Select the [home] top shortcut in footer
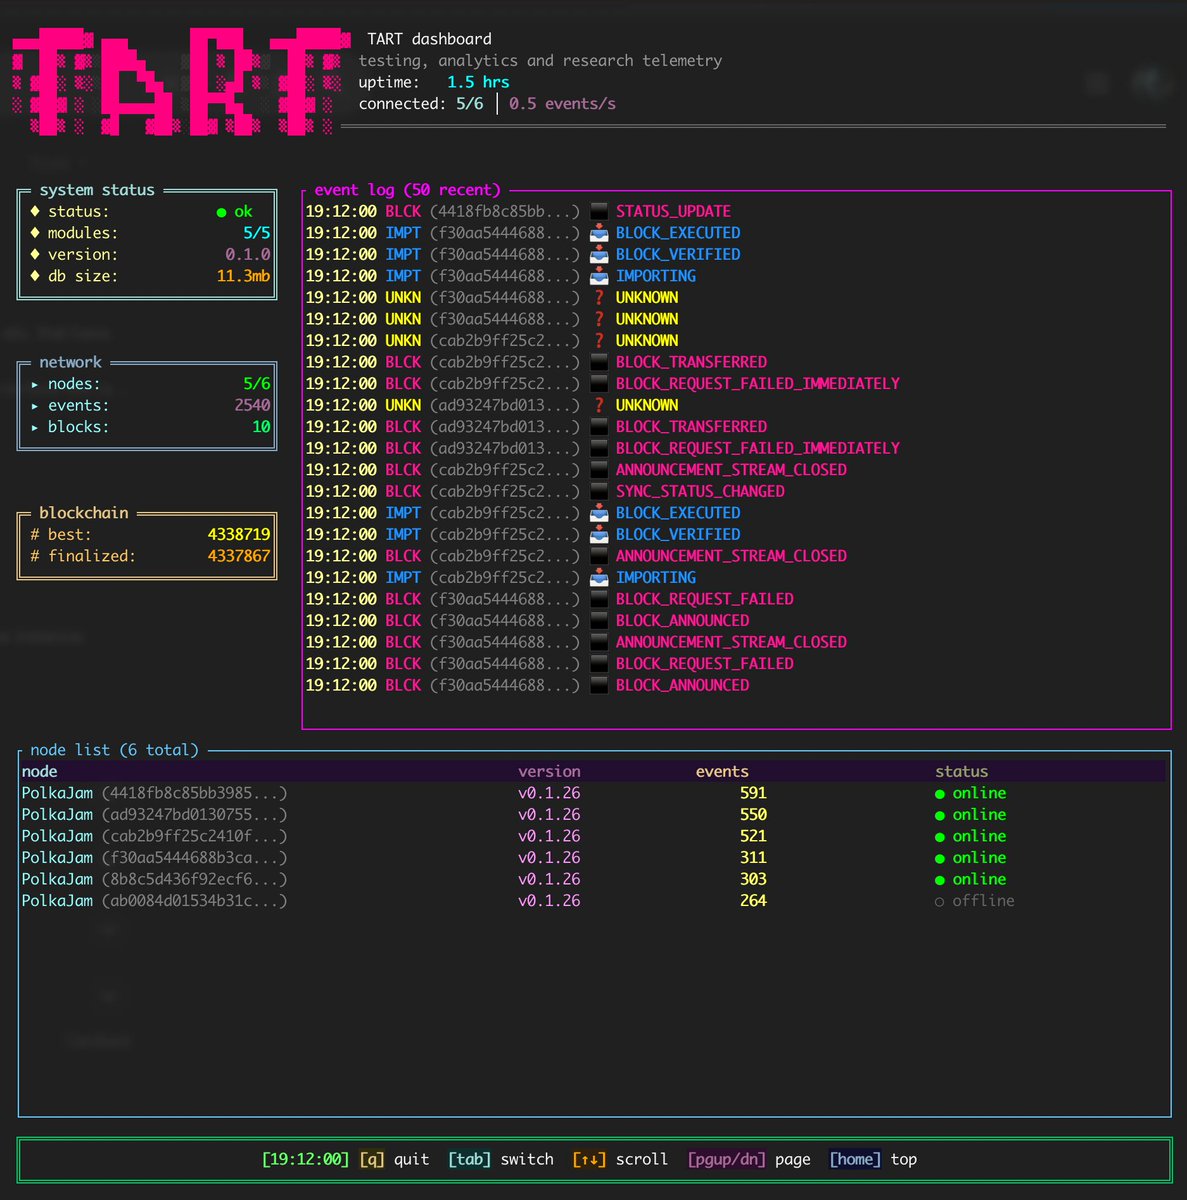Image resolution: width=1187 pixels, height=1200 pixels. [873, 1159]
